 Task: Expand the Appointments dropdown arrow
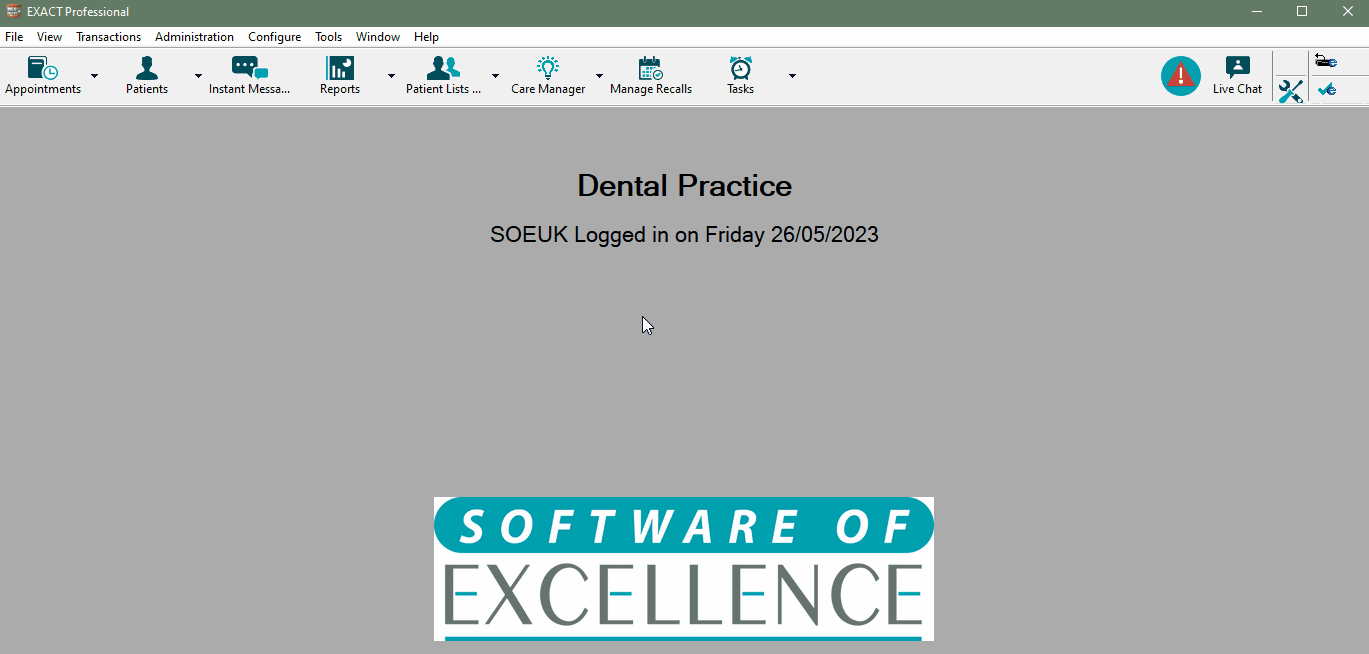pos(95,76)
